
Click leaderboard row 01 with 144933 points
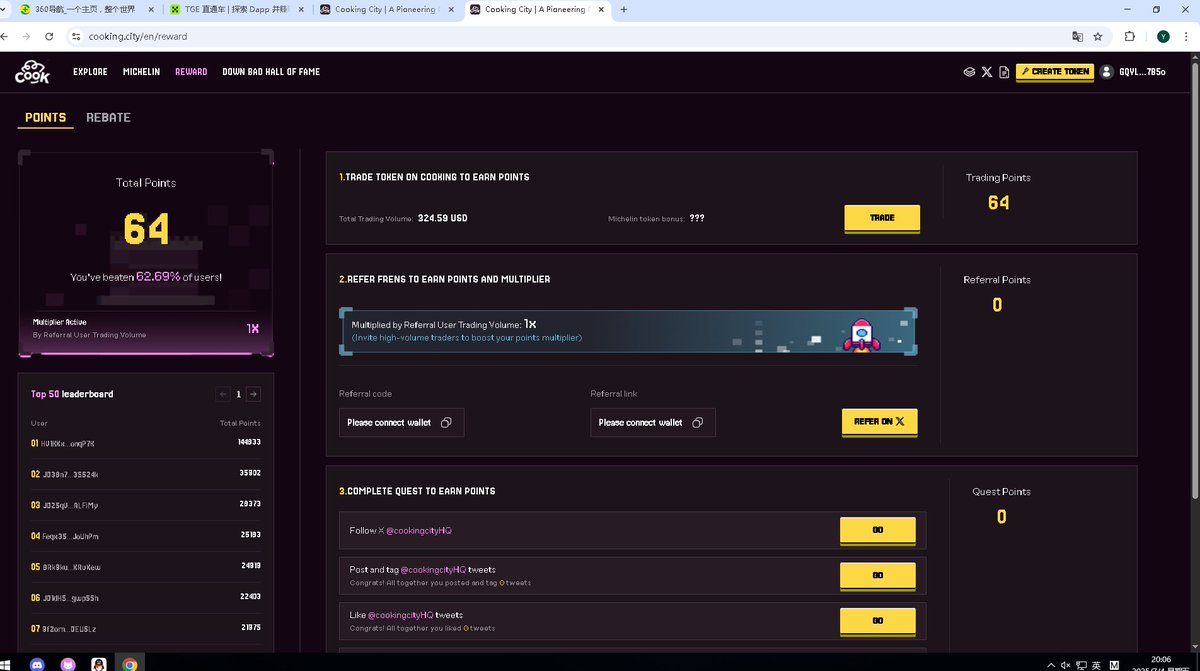click(x=146, y=443)
